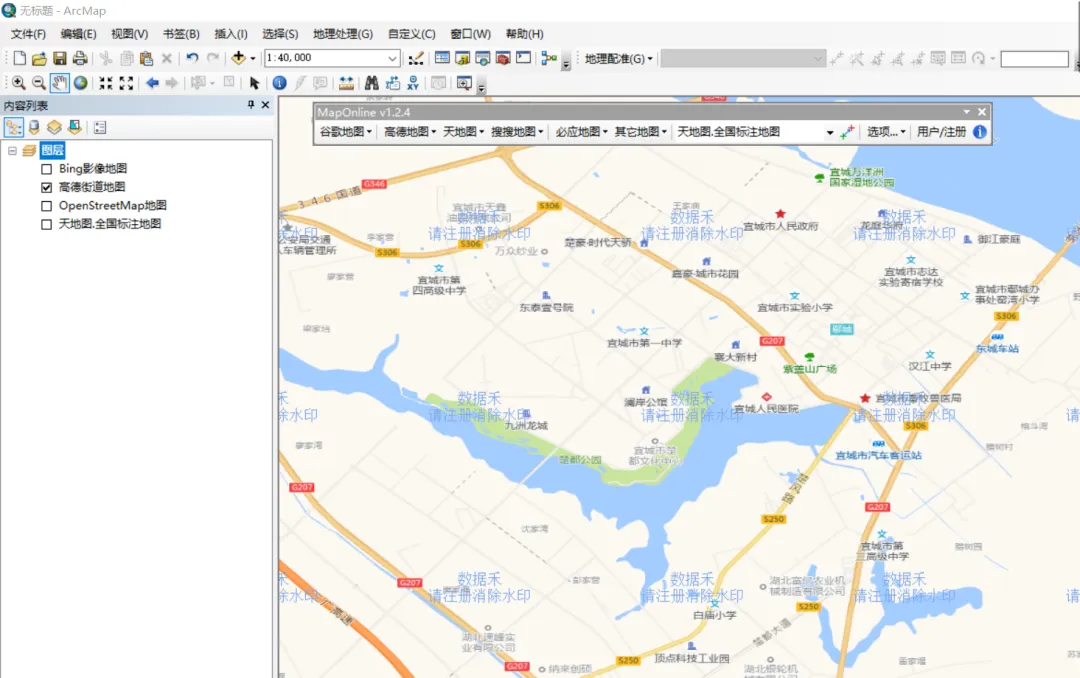Open the Catalog window icon
Screen dimensions: 1080x678
point(463,59)
